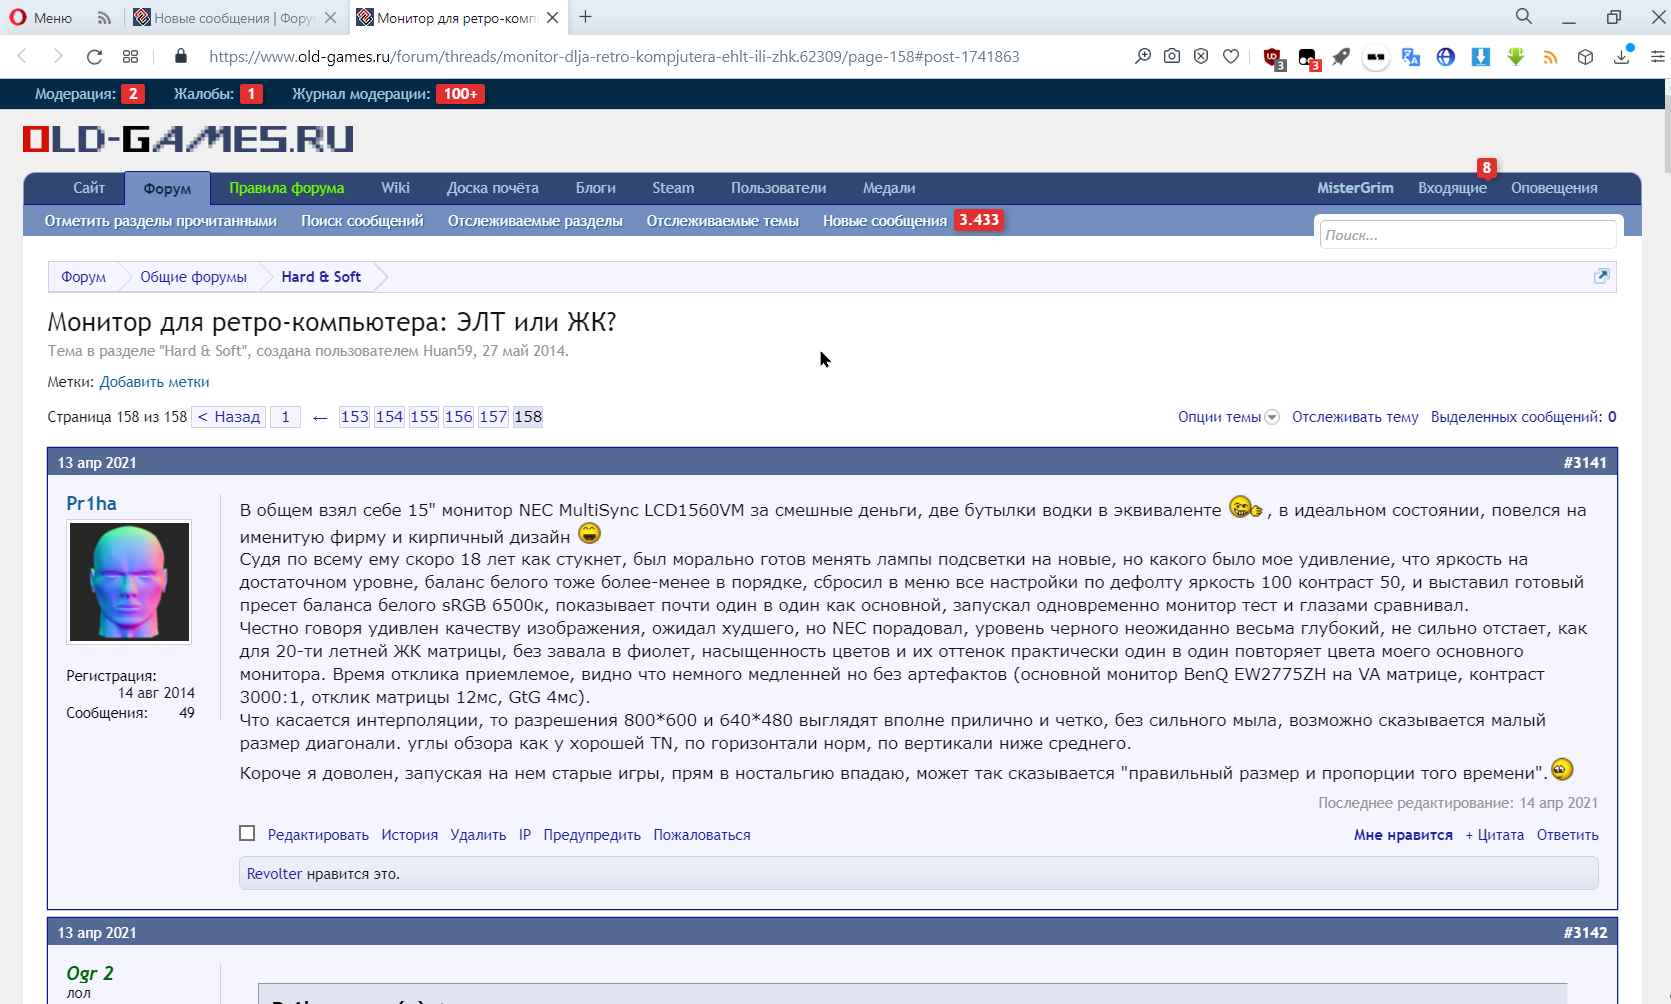1671x1004 pixels.
Task: Close the 'Монитор для ретро-комп' tab
Action: (x=553, y=18)
